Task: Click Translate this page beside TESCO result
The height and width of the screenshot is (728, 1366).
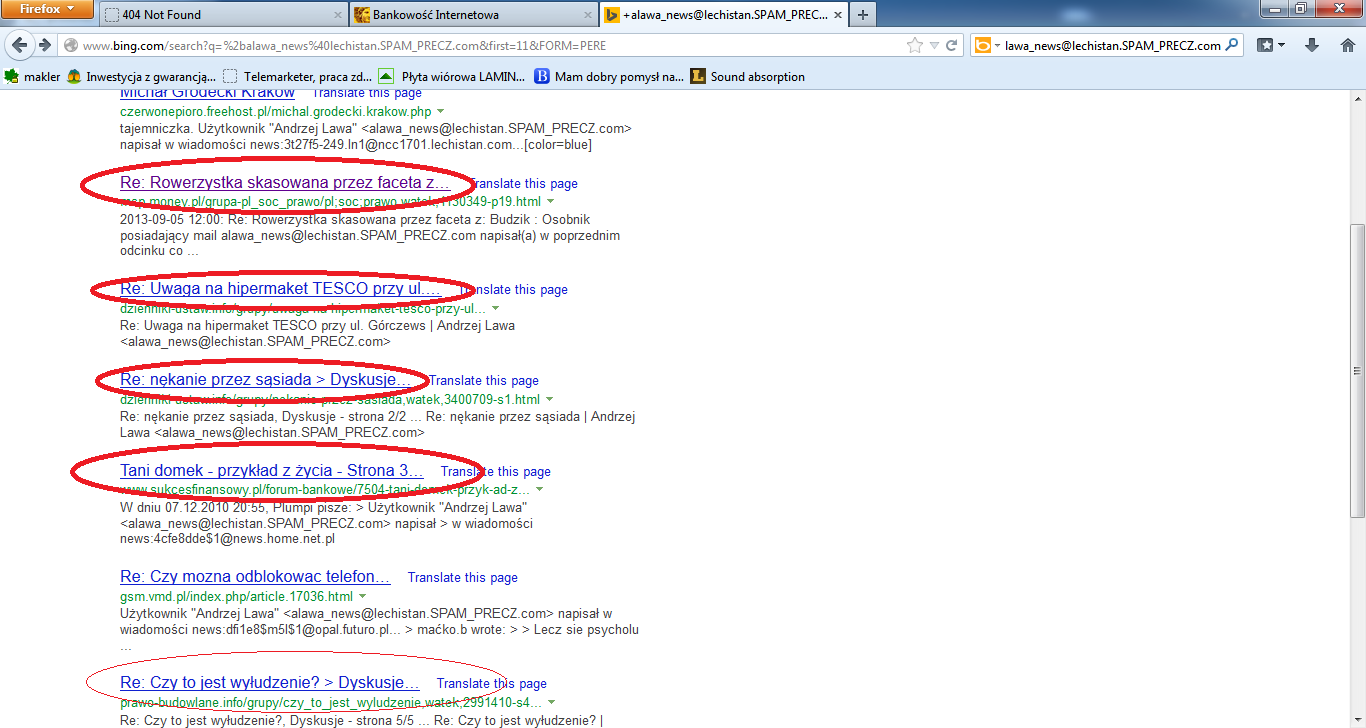Action: tap(513, 290)
